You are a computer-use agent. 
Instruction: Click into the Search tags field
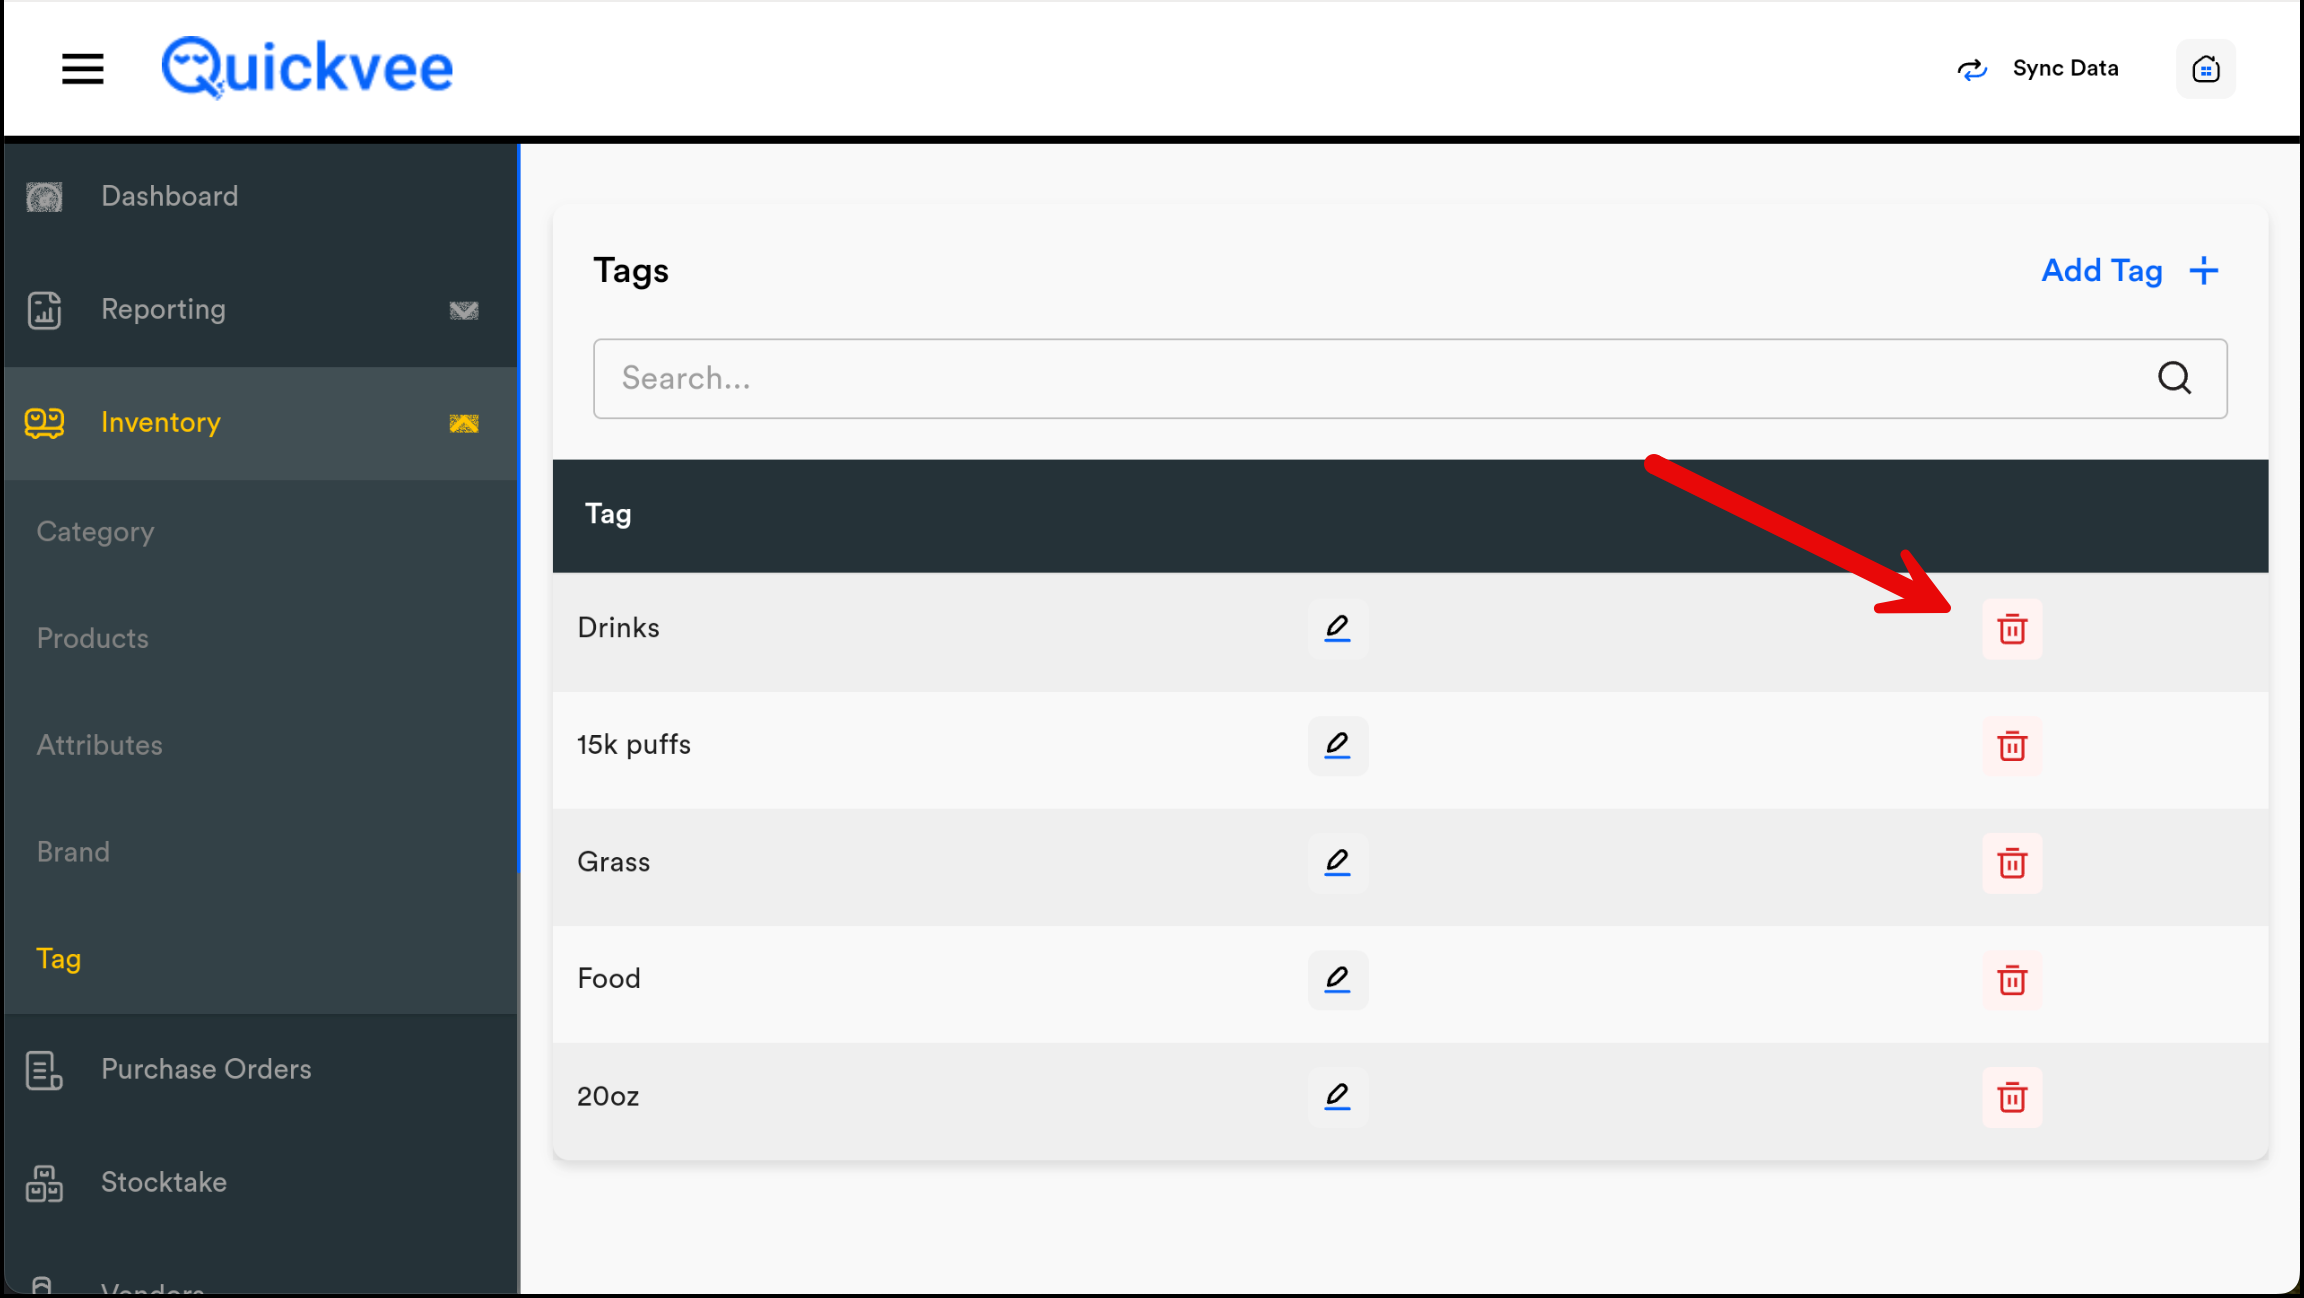pos(1370,378)
